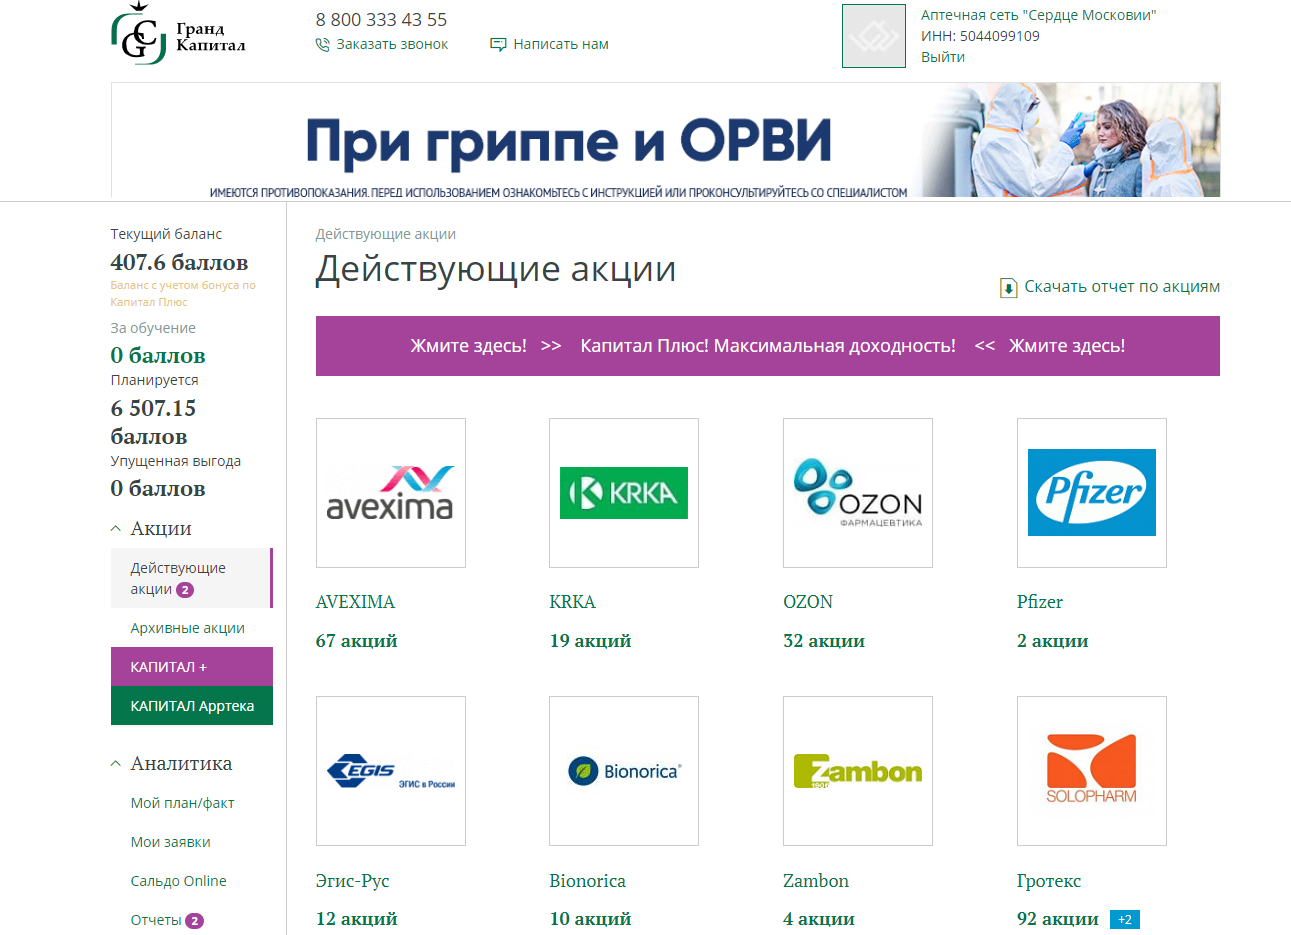1291x935 pixels.
Task: Open the Bionorica logo card
Action: point(624,771)
